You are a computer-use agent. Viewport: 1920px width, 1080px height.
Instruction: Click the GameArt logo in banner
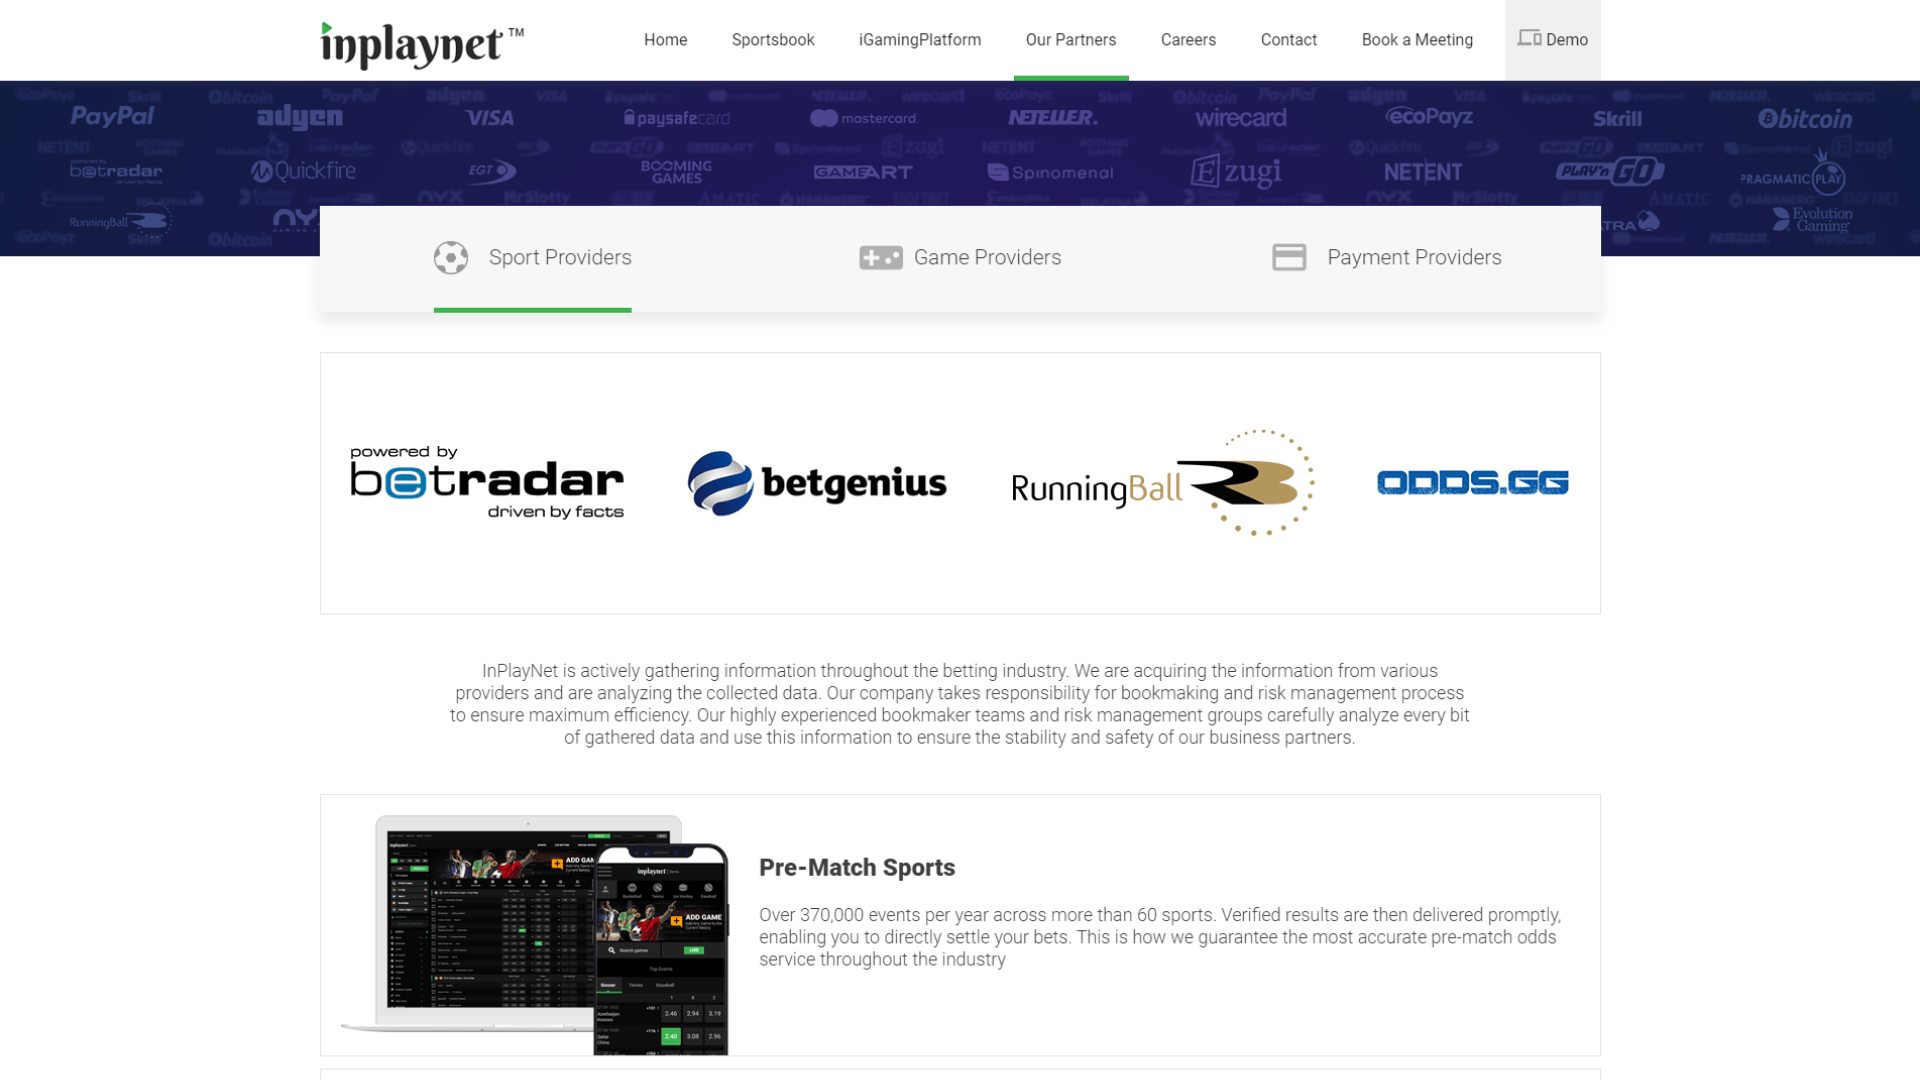coord(863,172)
